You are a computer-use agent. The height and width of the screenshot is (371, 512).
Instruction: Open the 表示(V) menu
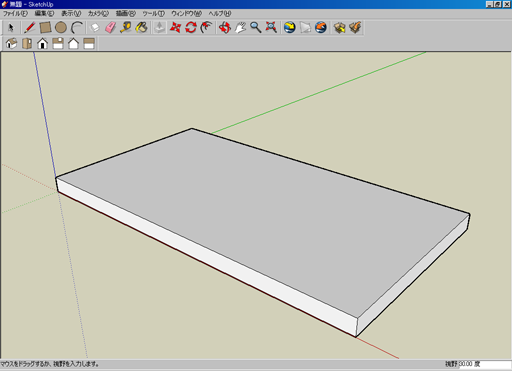[x=71, y=13]
